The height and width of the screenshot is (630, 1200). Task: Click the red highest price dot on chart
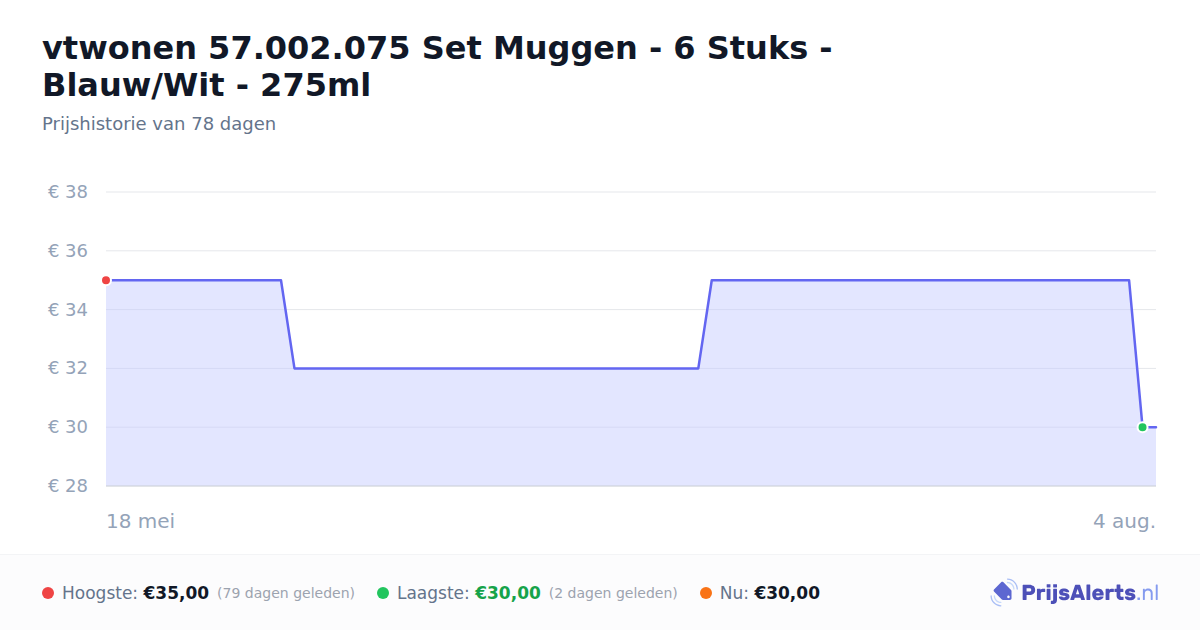tap(106, 280)
